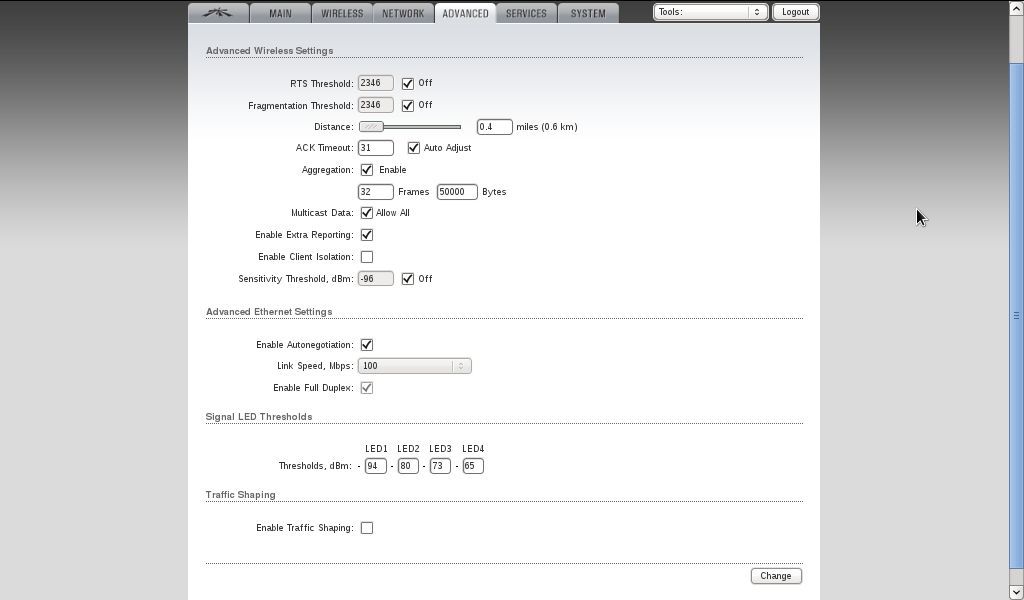Toggle Enable Autonegotiation checkbox

(367, 345)
